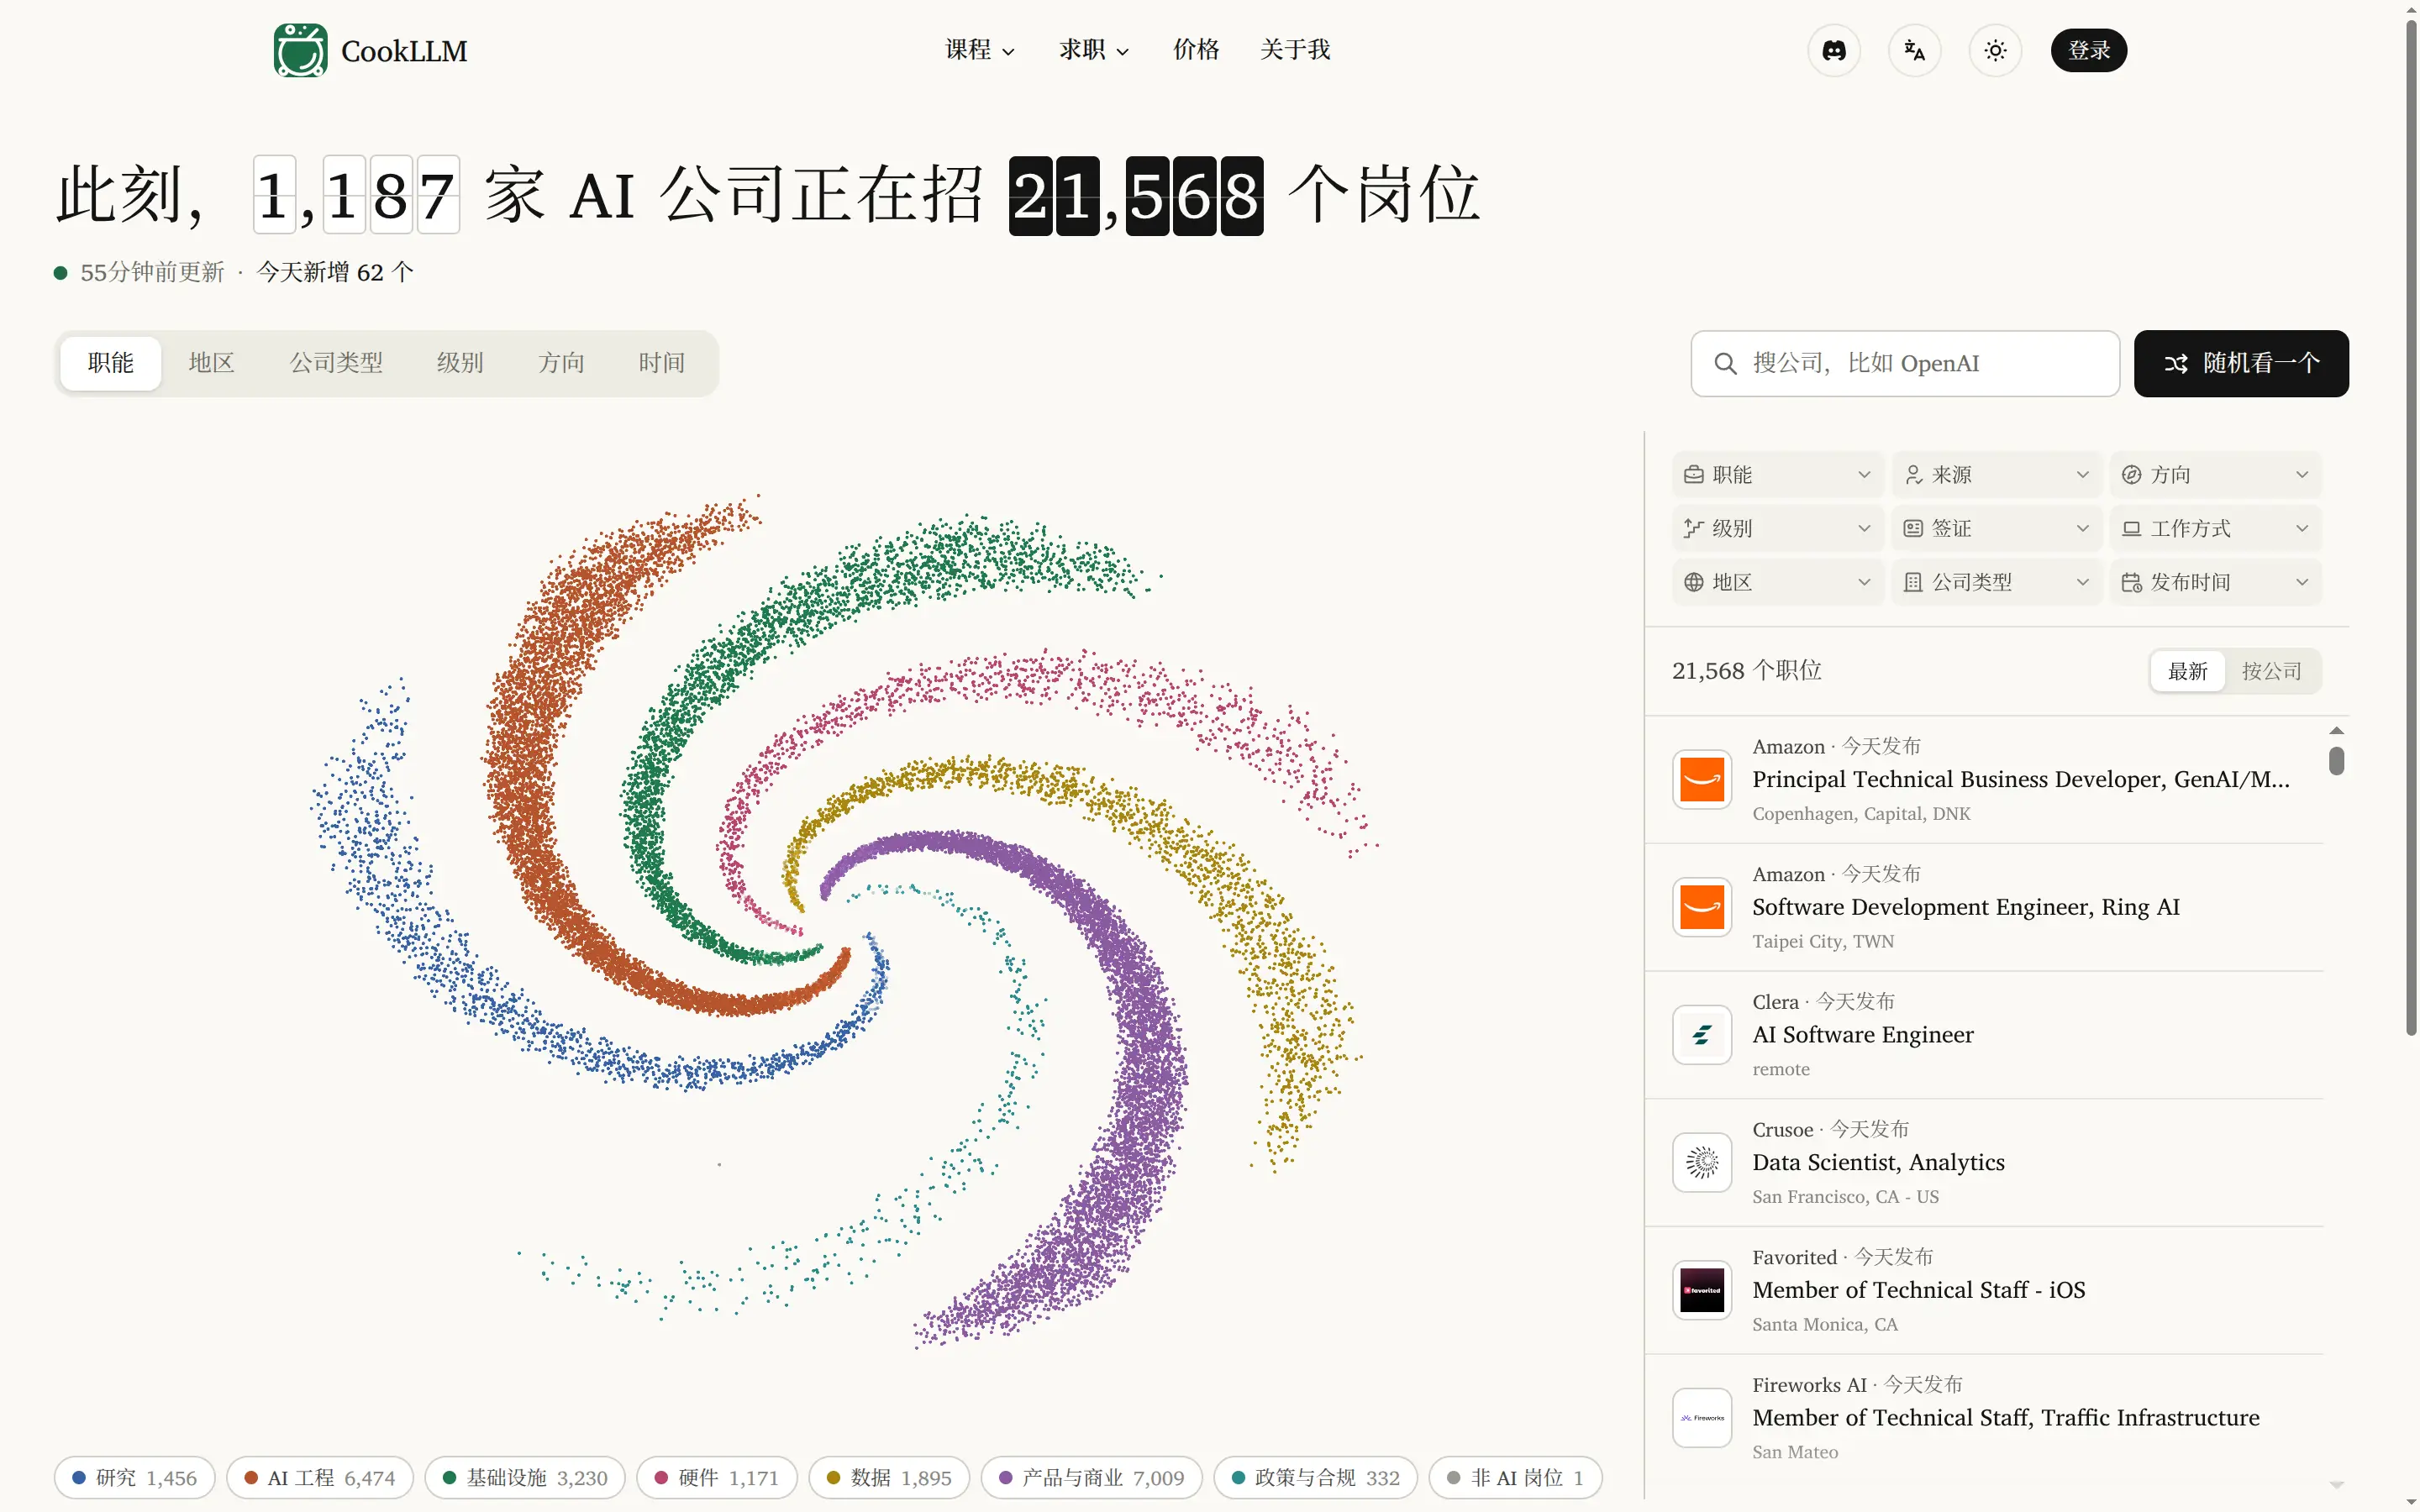Click the CookLLM logo icon
This screenshot has height=1512, width=2420.
click(300, 50)
